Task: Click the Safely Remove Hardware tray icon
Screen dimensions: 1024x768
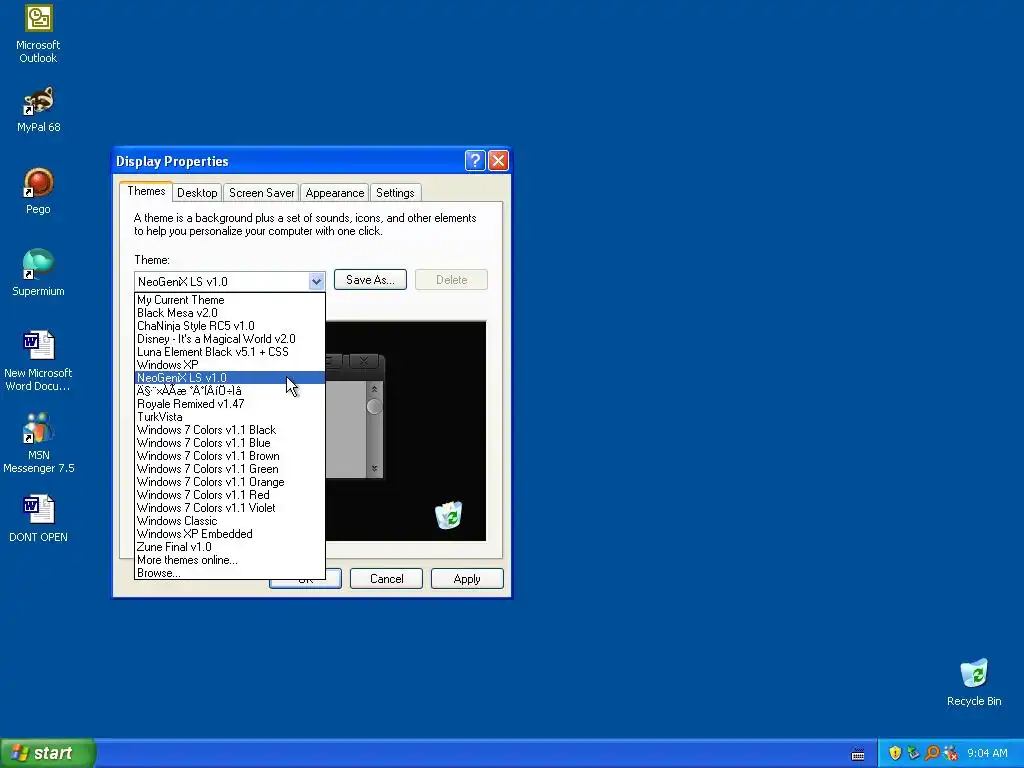Action: click(x=913, y=753)
